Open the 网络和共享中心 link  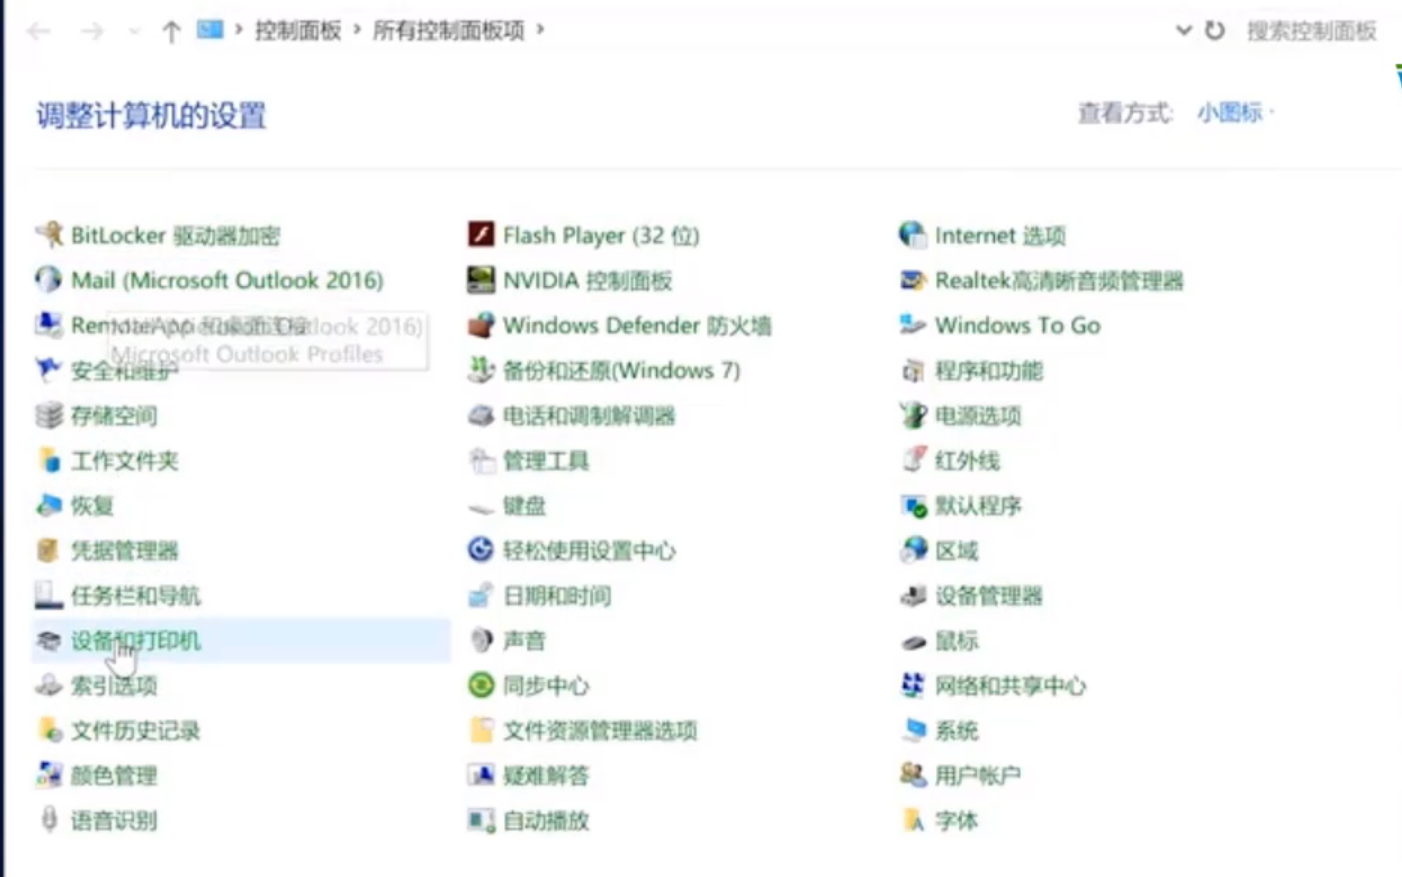[x=1009, y=685]
